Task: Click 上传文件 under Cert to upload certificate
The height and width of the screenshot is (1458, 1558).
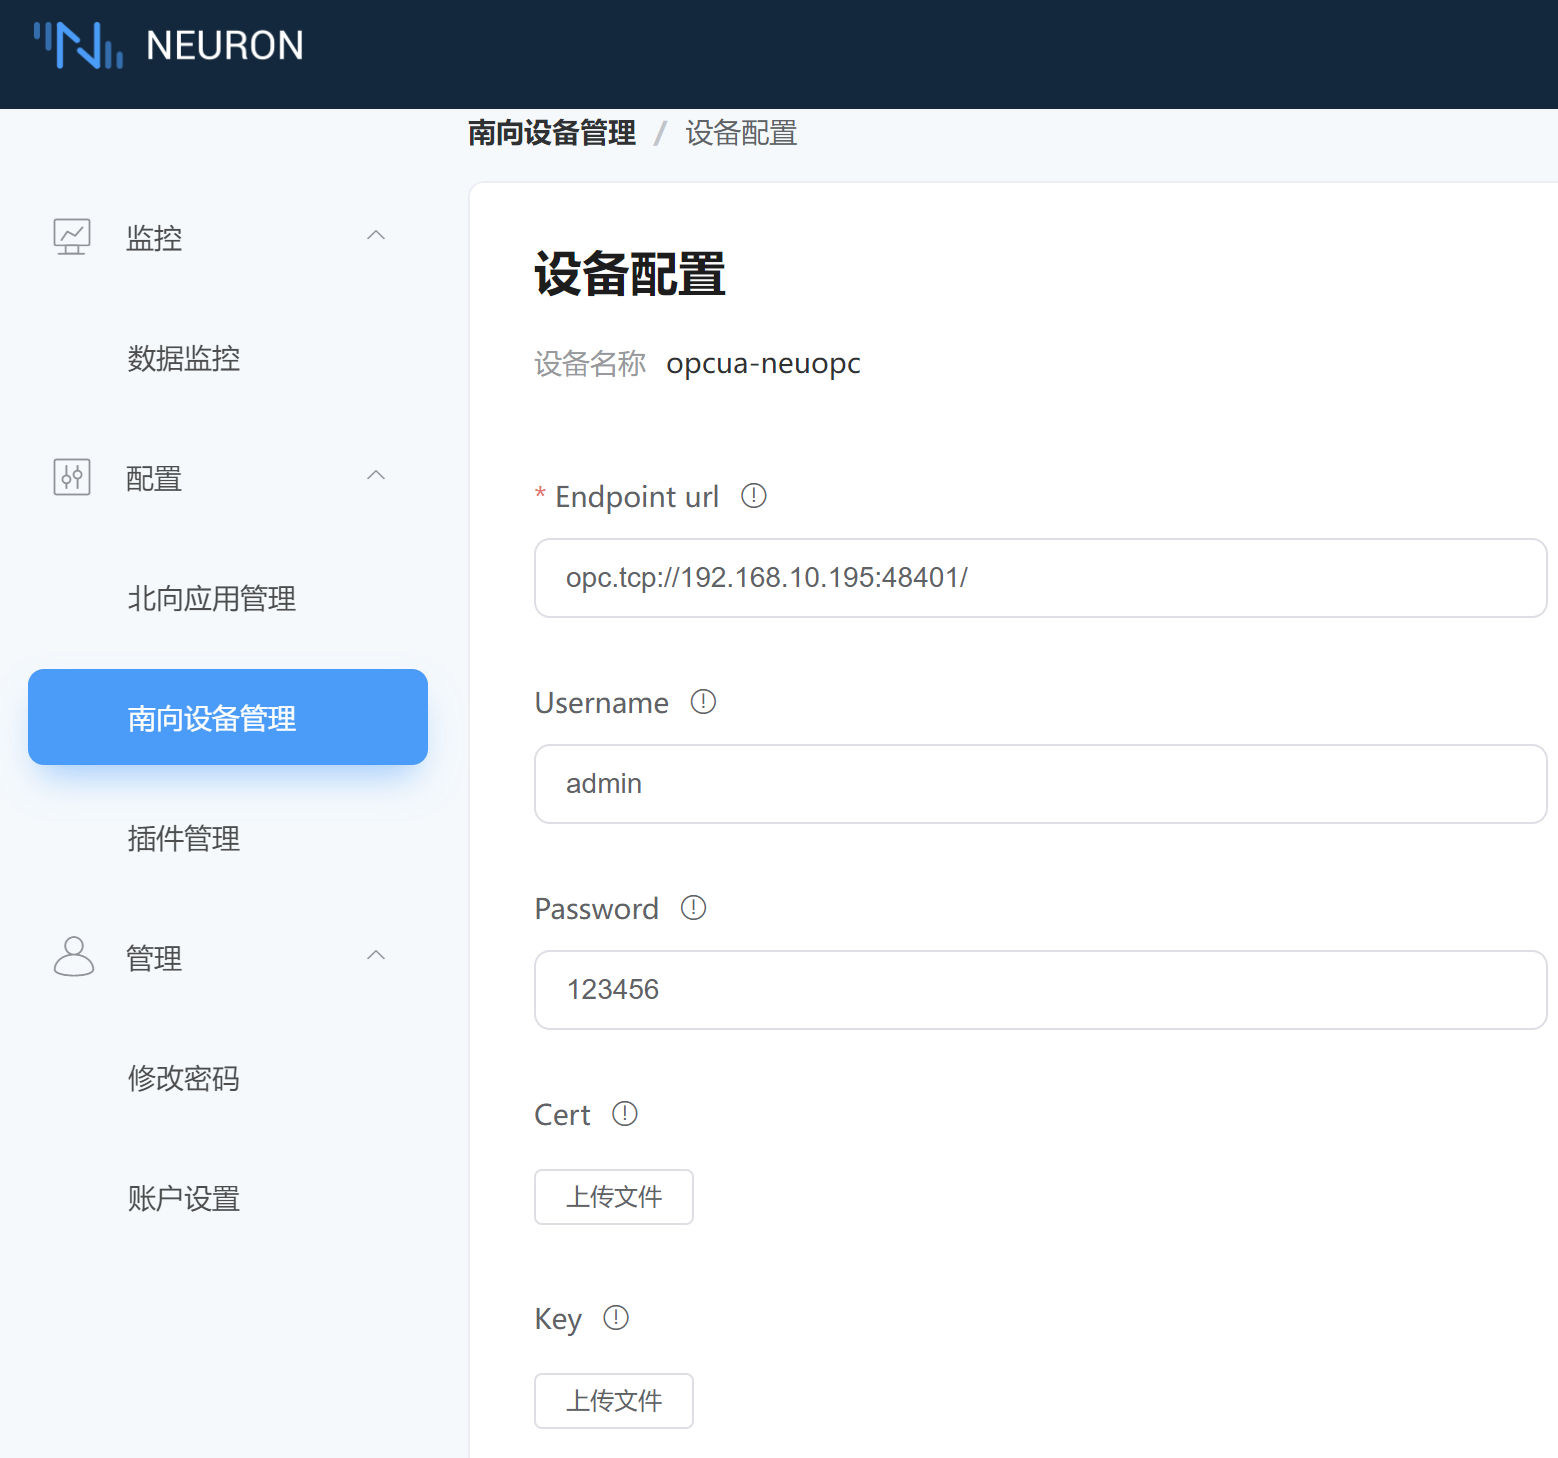Action: [613, 1196]
